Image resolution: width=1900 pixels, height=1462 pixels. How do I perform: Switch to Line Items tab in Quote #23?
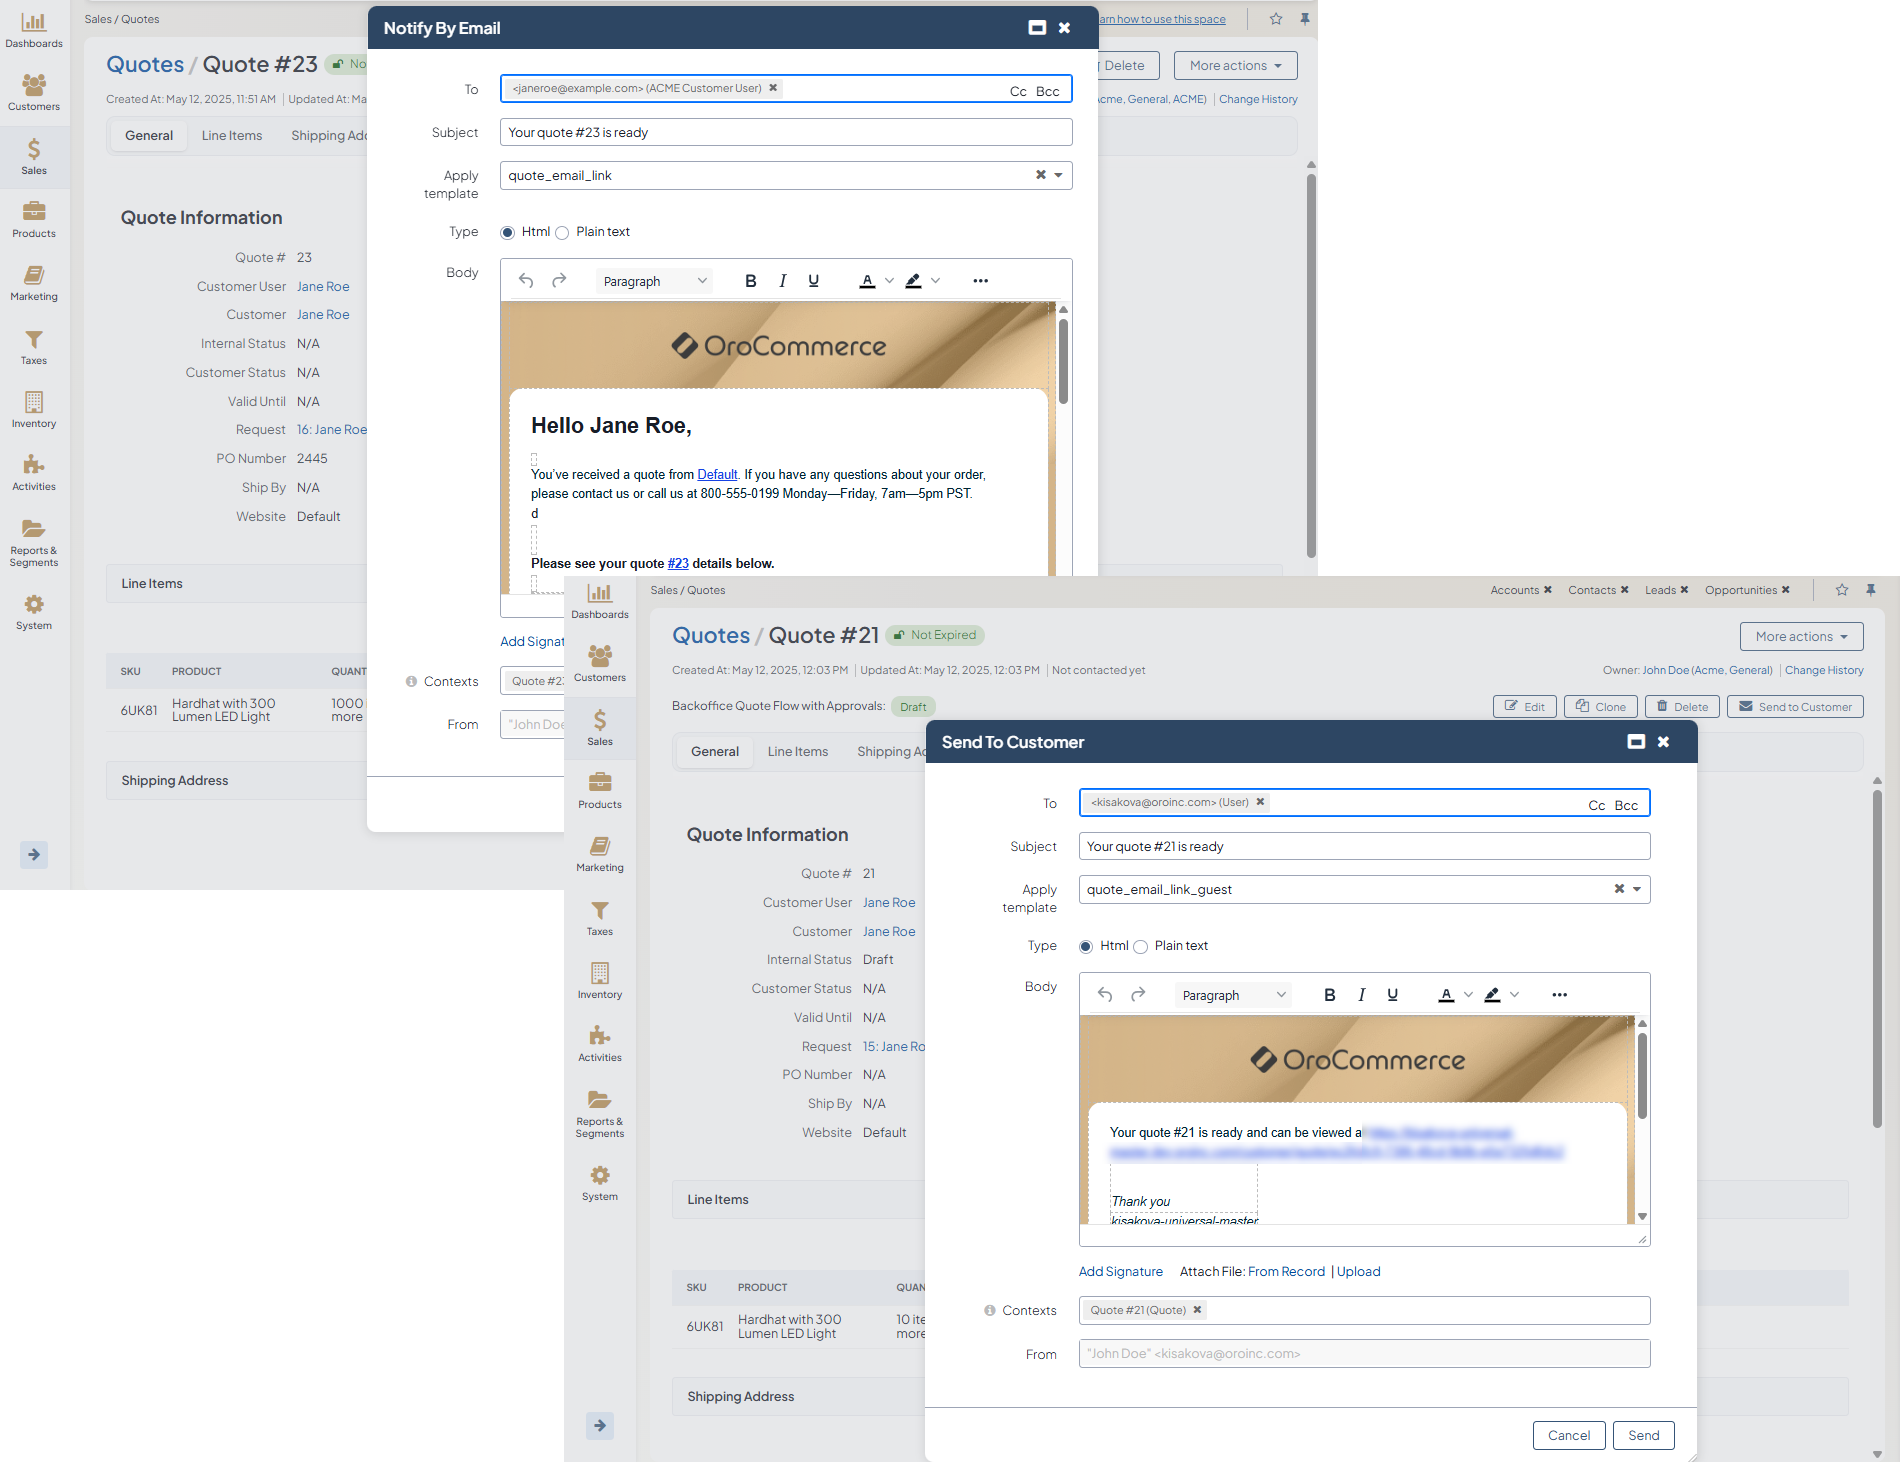(232, 136)
